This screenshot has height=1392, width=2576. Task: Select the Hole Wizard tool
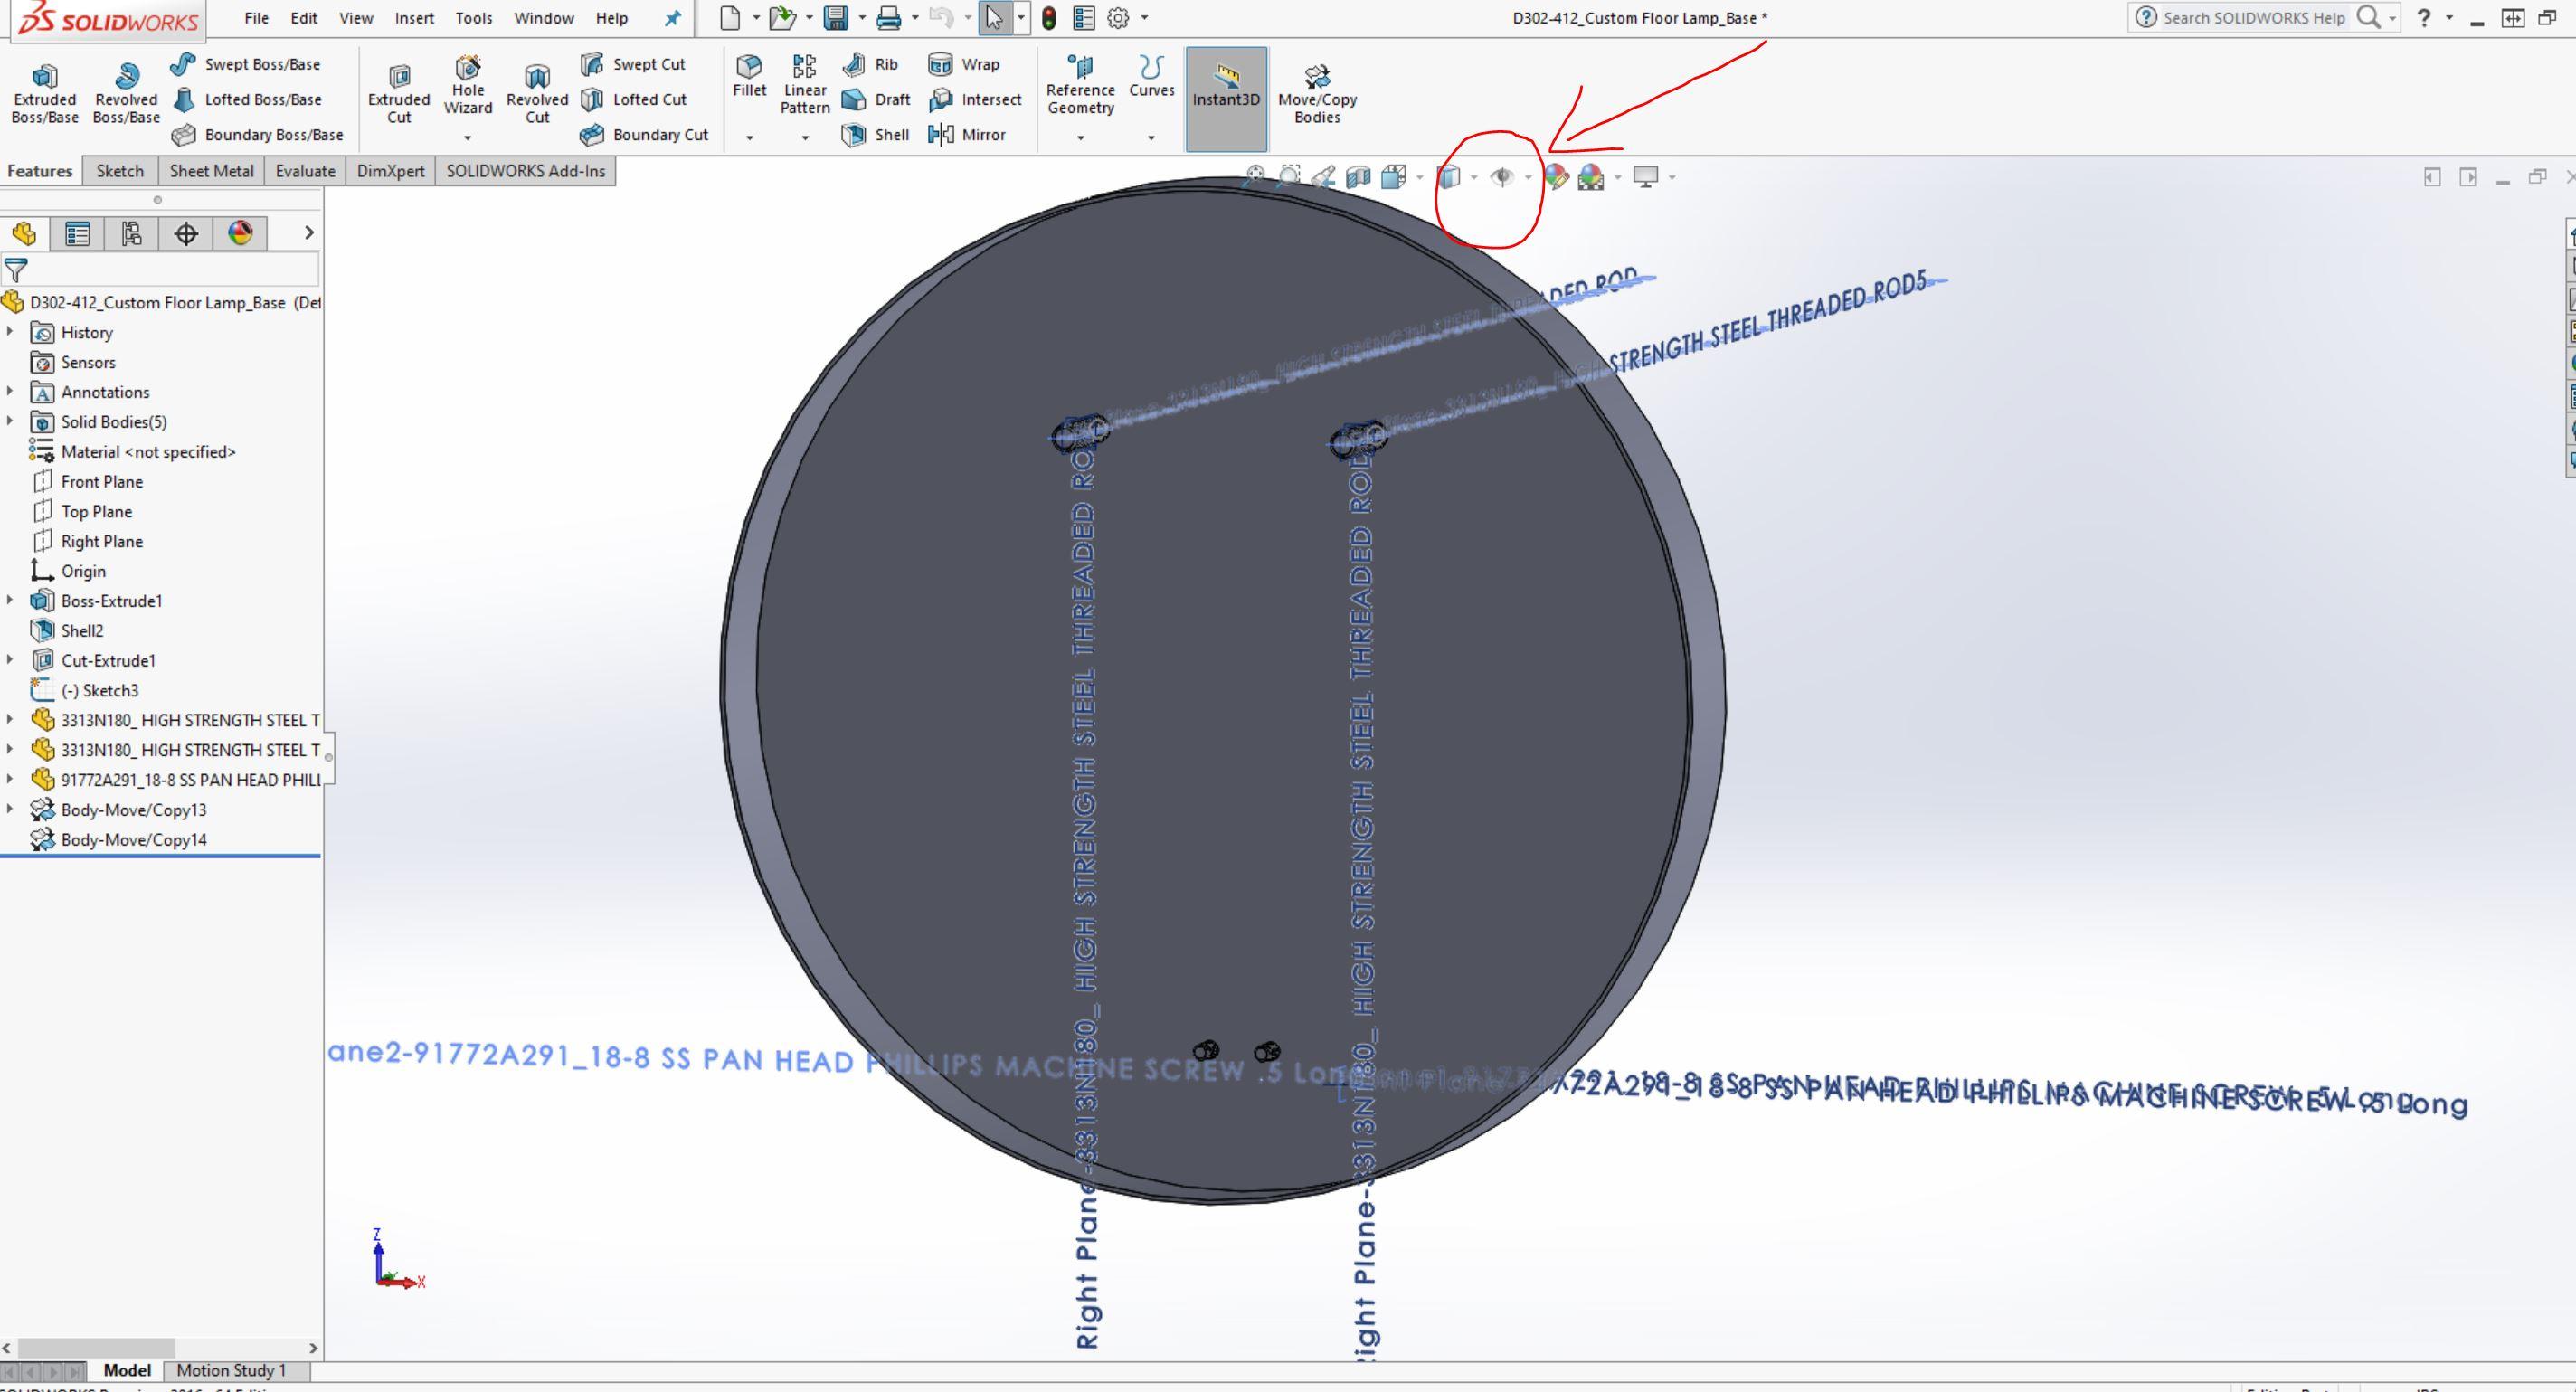(467, 86)
